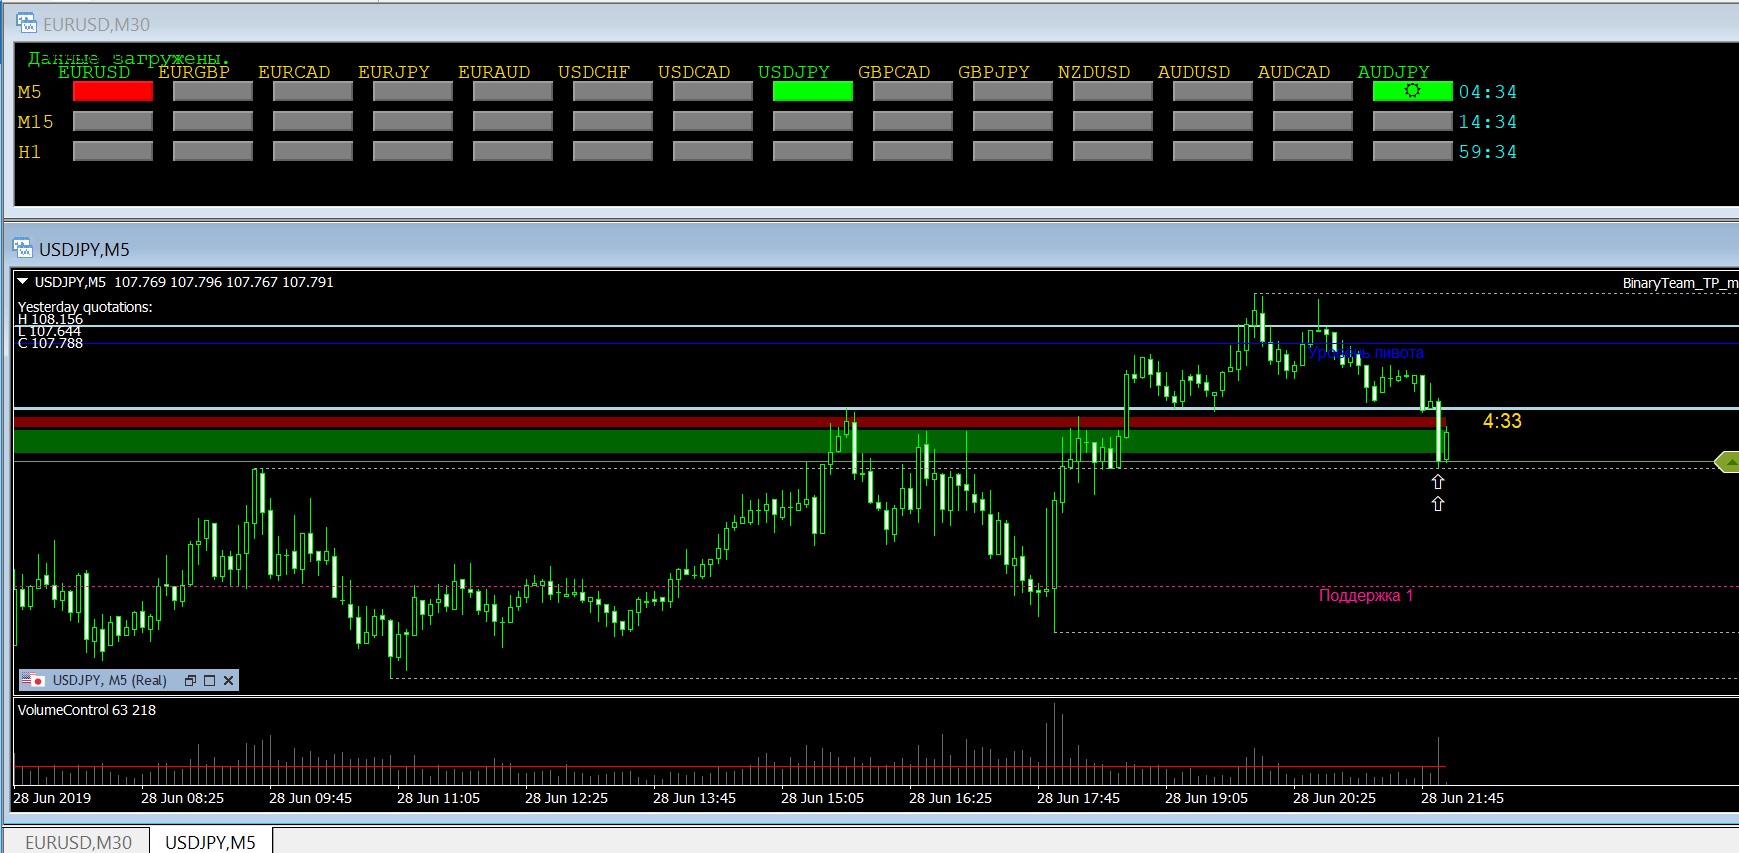Click the USDJPY pair label in the dashboard
Screen dimensions: 1739x853
coord(794,72)
